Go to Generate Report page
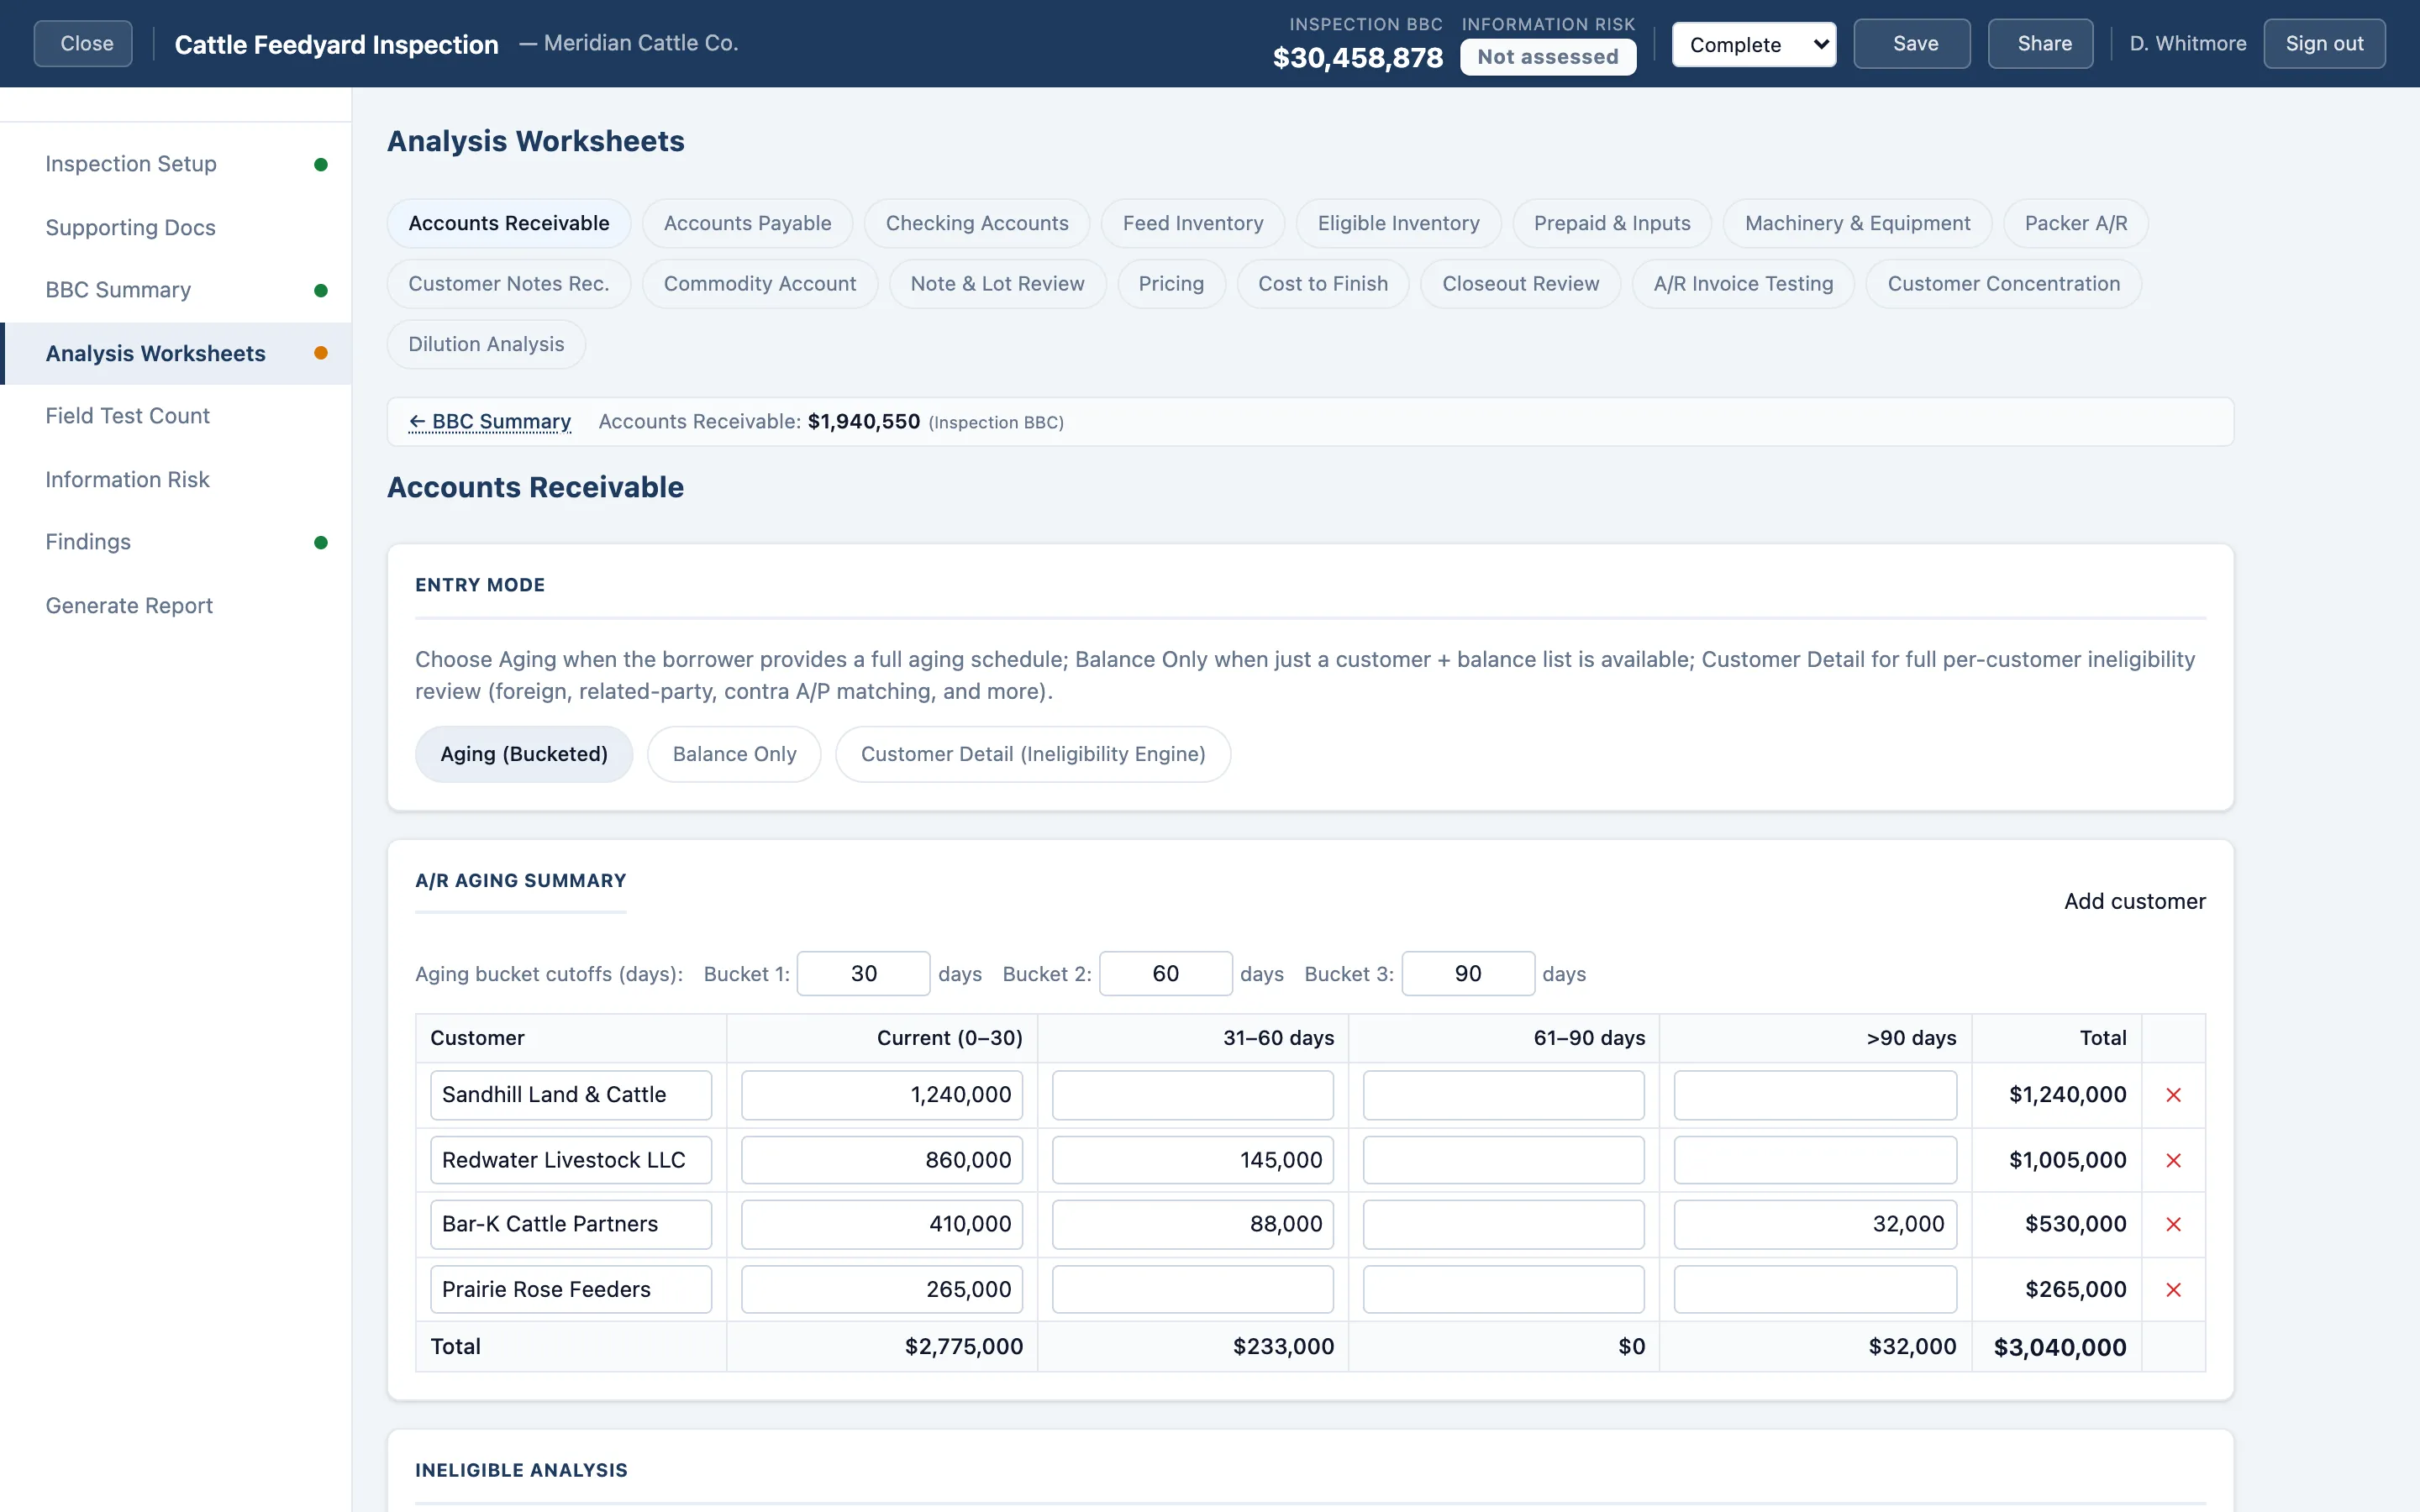2420x1512 pixels. point(176,605)
